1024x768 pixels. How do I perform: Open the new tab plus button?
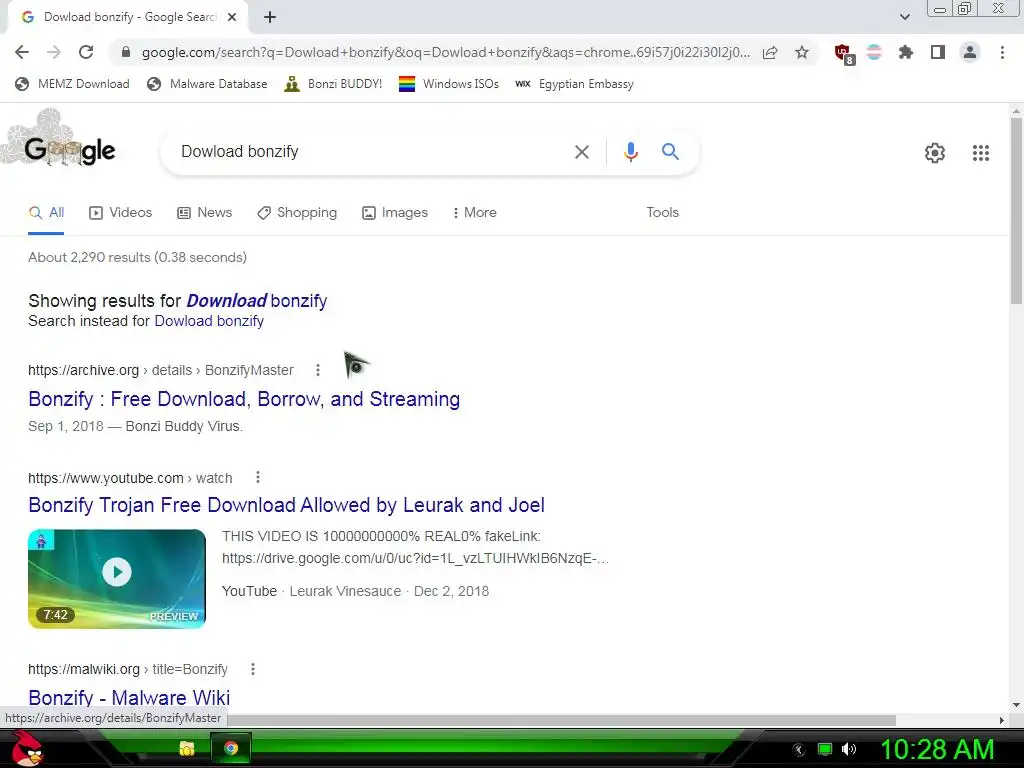tap(270, 17)
